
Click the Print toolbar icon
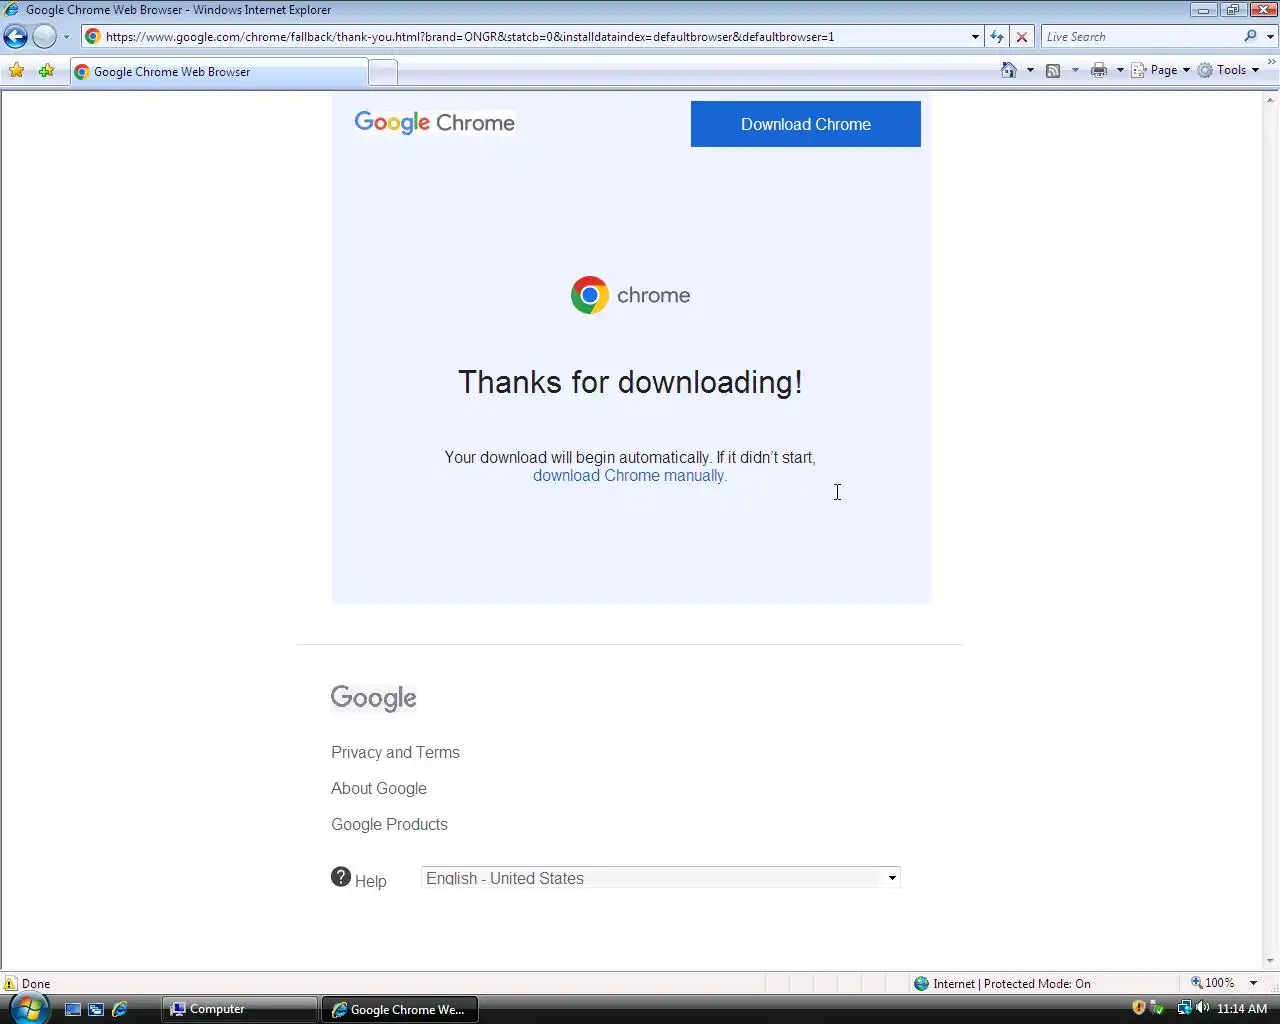[x=1099, y=70]
